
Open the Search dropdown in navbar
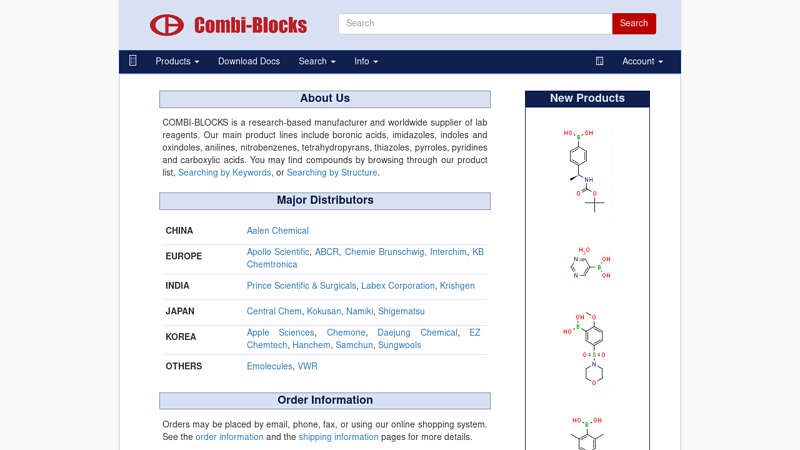pos(317,61)
